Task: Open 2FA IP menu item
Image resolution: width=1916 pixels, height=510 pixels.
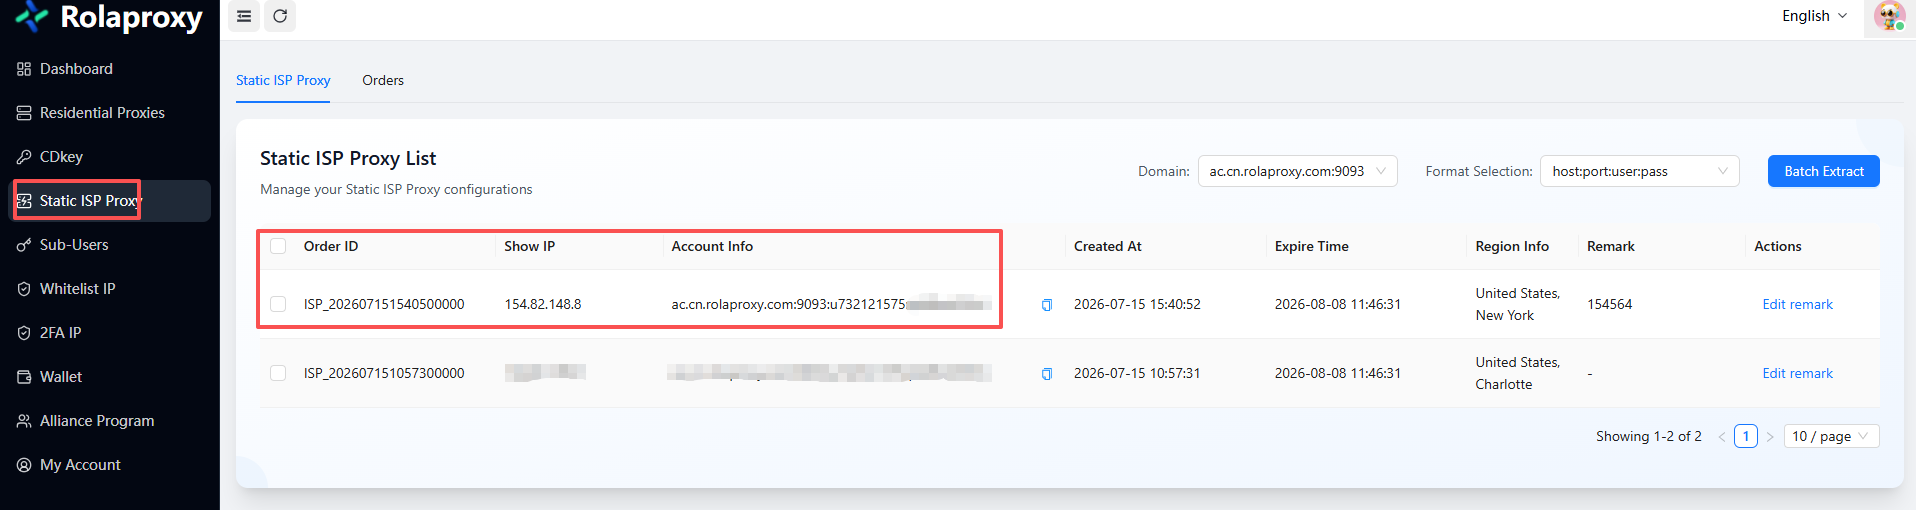Action: click(x=110, y=333)
